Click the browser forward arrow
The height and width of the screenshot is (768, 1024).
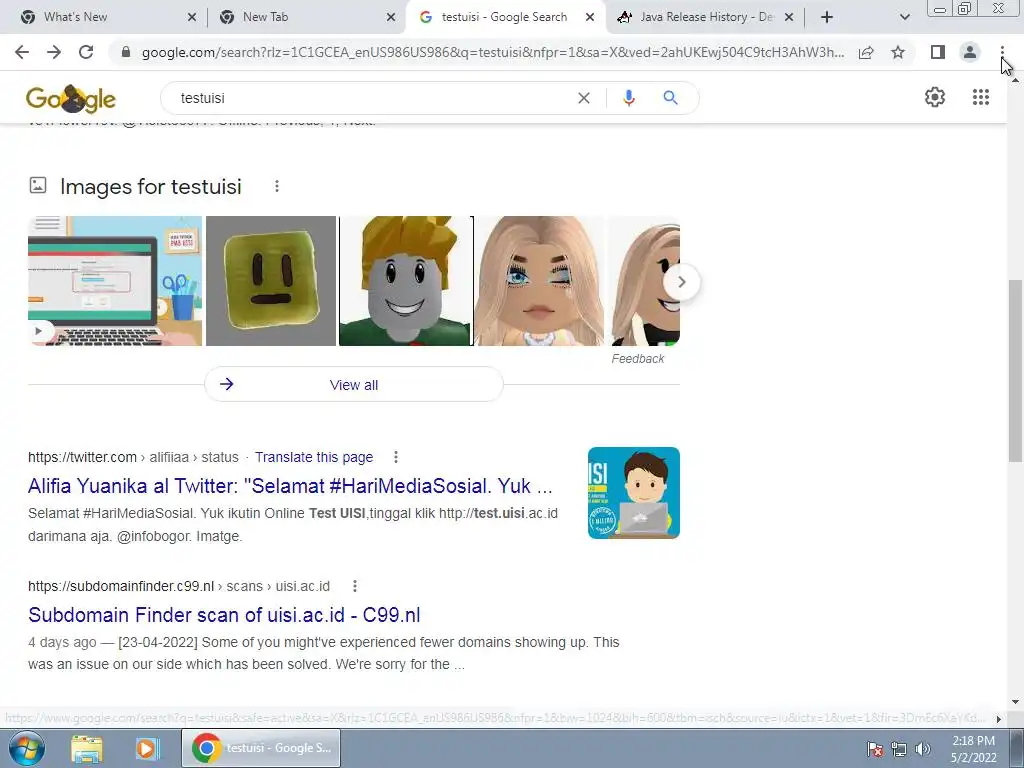coord(54,52)
